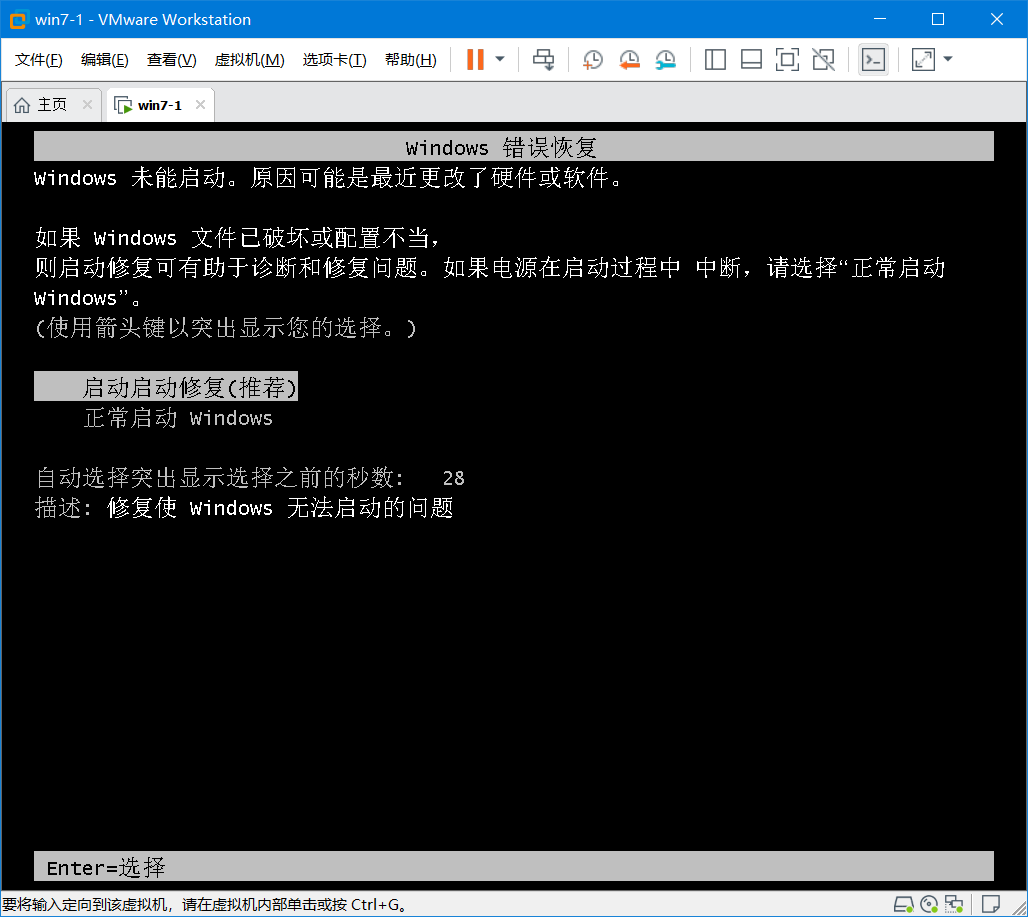The image size is (1028, 917).
Task: Enter full screen mode icon
Action: tap(787, 60)
